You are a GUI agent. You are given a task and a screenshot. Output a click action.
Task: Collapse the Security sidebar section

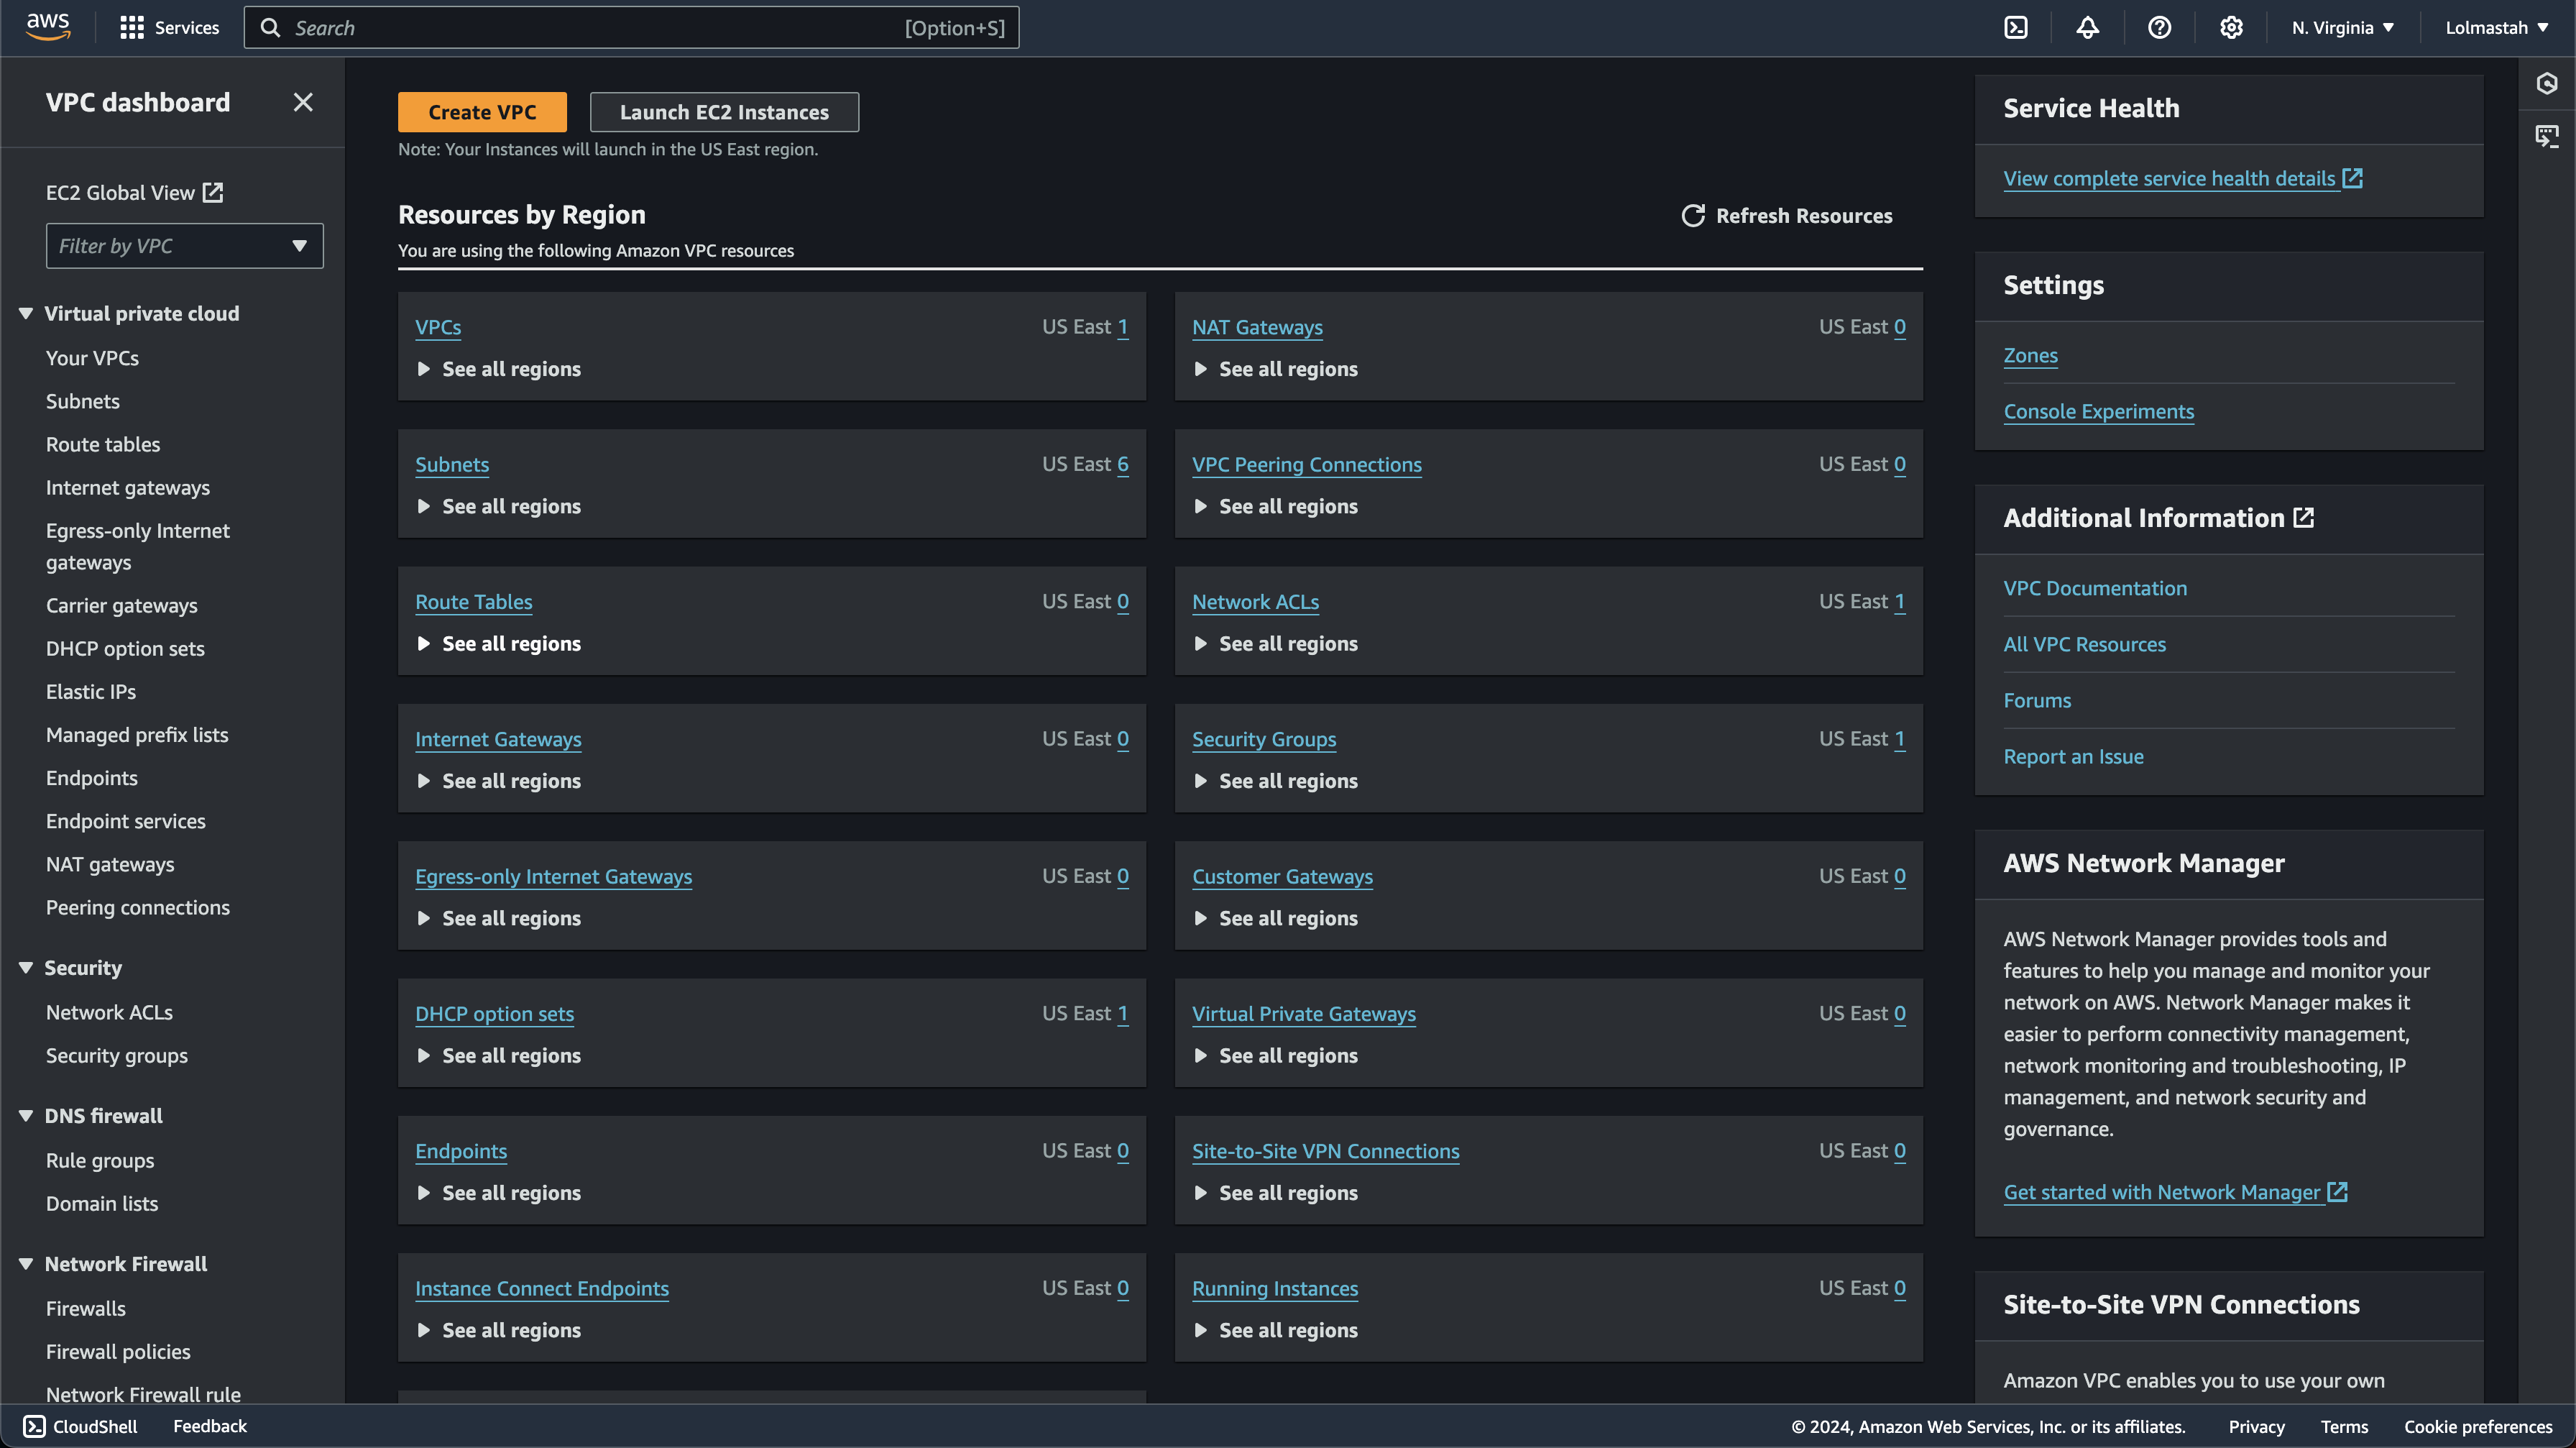point(26,968)
